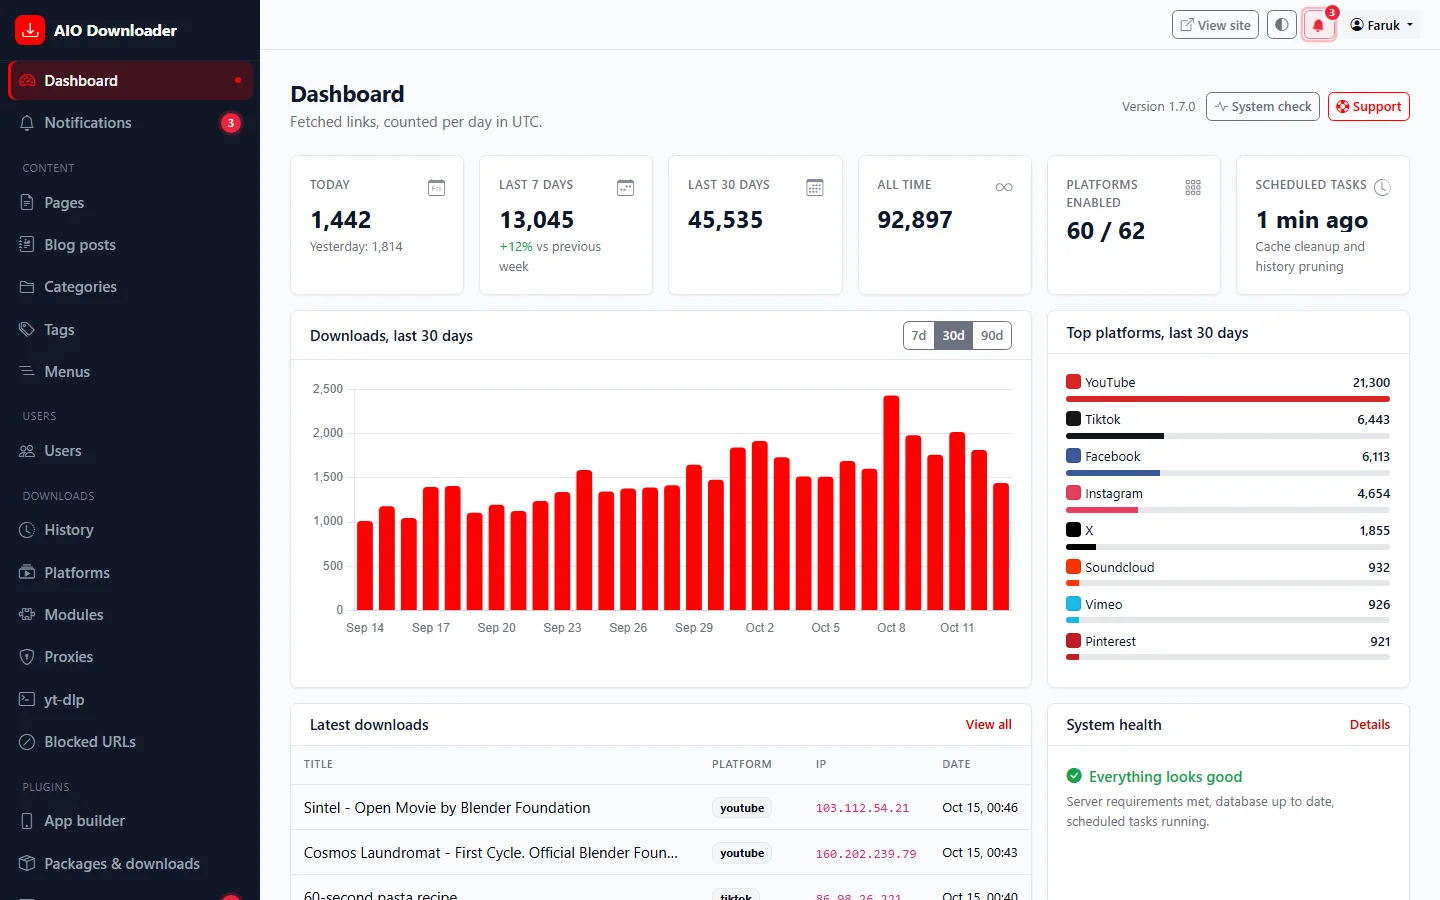Click IP address 160.202.239.79

[865, 854]
